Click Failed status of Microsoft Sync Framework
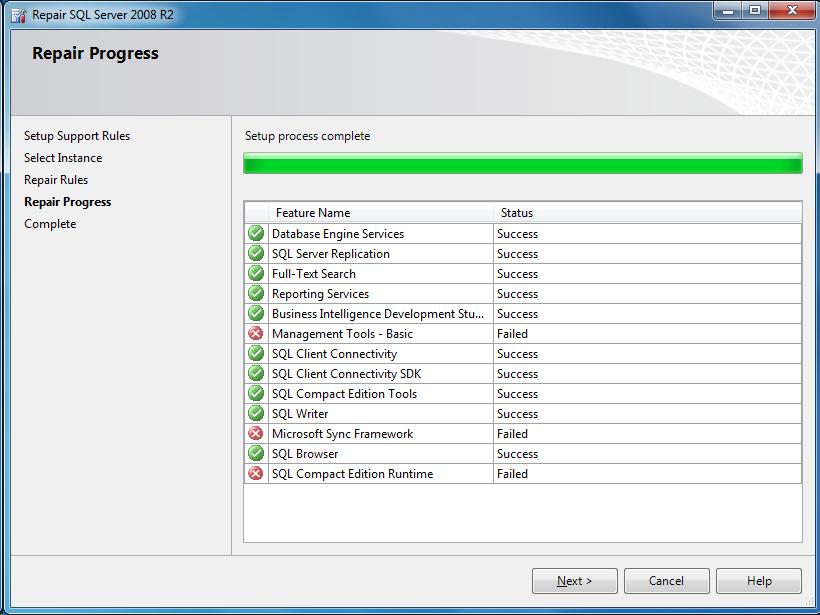Viewport: 820px width, 615px height. coord(512,434)
